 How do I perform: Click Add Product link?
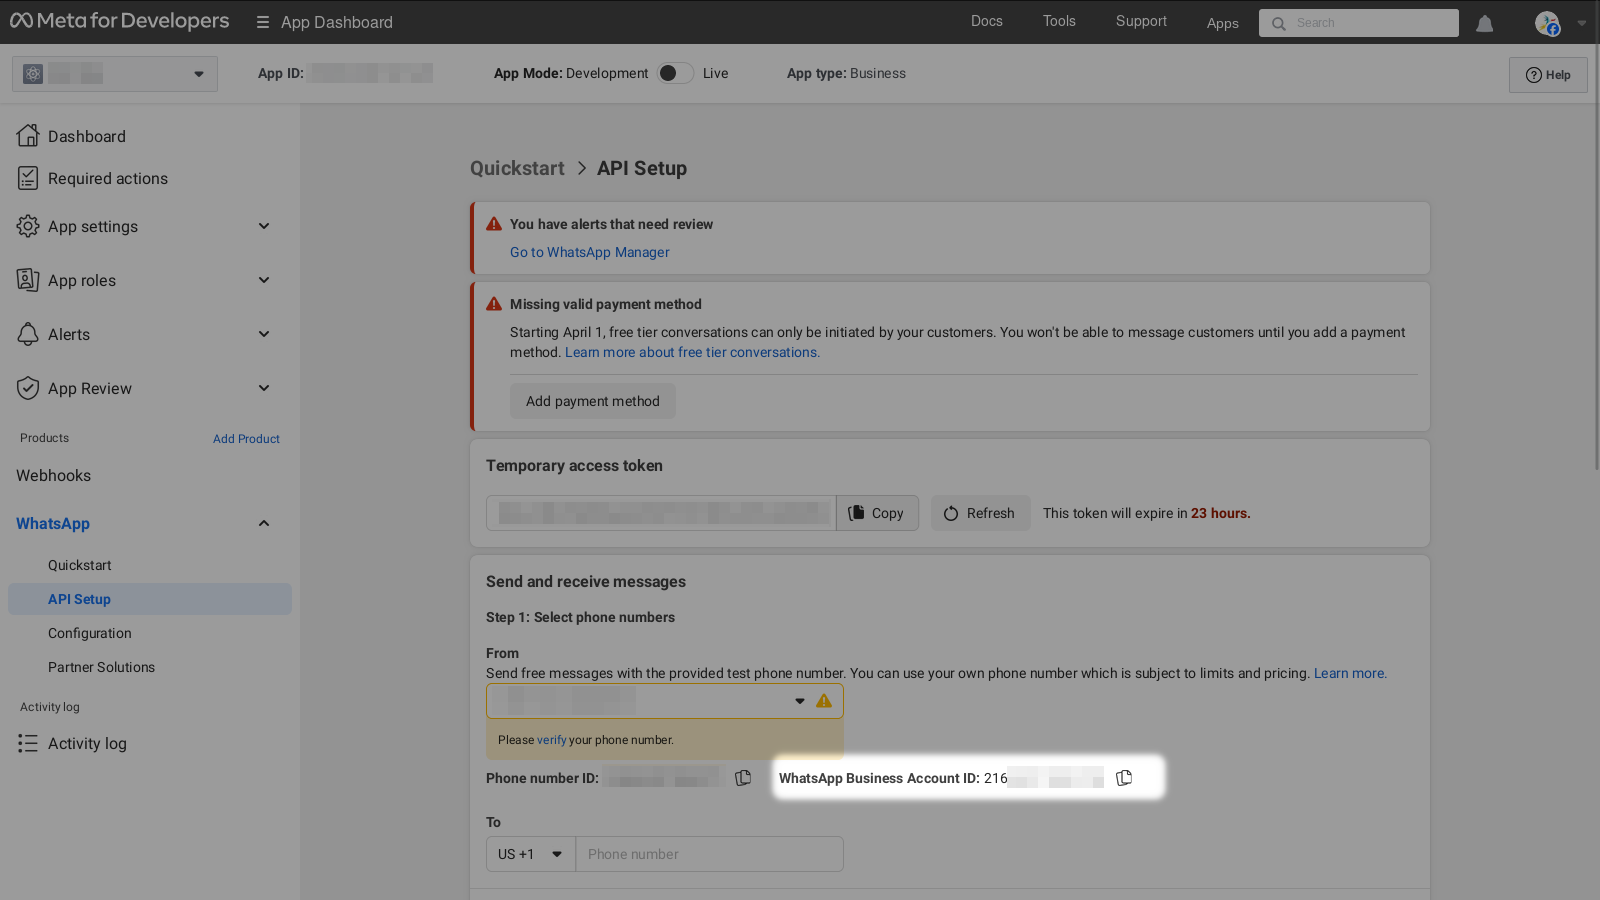click(246, 439)
